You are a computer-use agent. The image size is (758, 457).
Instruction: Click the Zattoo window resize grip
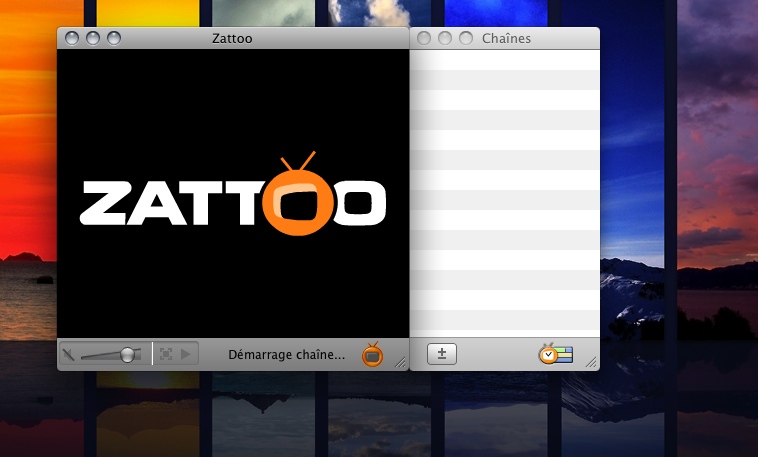(x=401, y=362)
